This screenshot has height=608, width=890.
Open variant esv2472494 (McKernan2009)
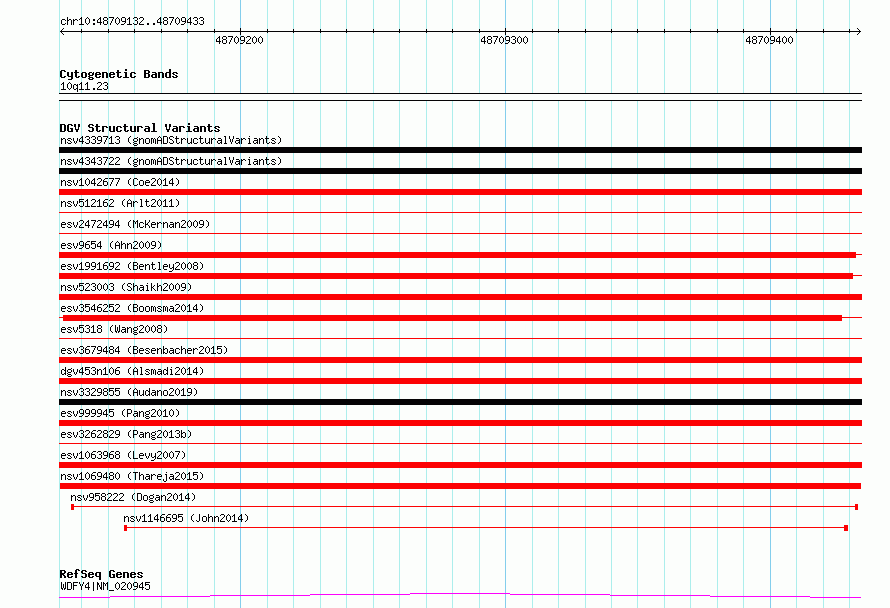click(x=135, y=224)
